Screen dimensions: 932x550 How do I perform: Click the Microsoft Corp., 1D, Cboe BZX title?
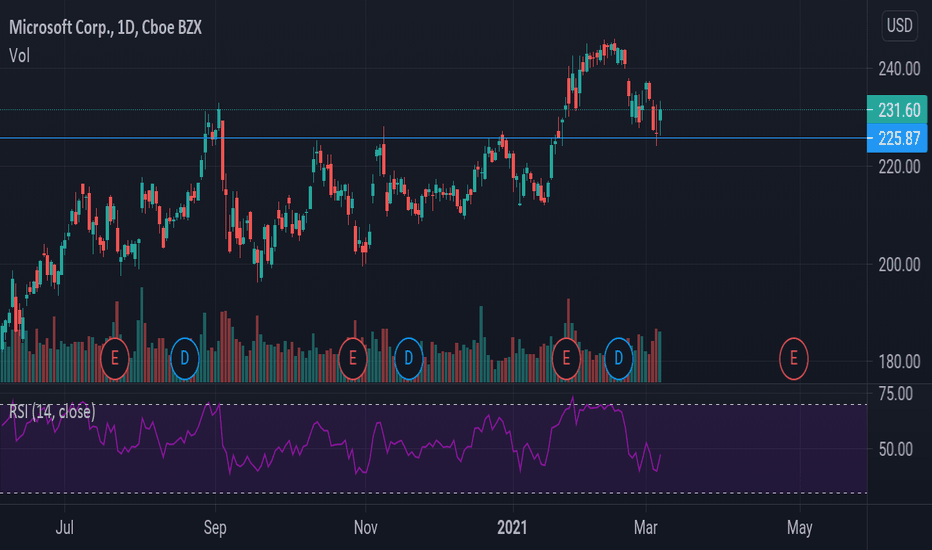pos(105,27)
